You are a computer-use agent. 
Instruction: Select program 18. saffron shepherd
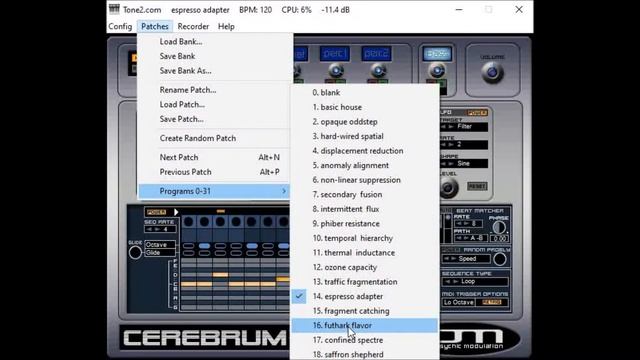(365, 354)
